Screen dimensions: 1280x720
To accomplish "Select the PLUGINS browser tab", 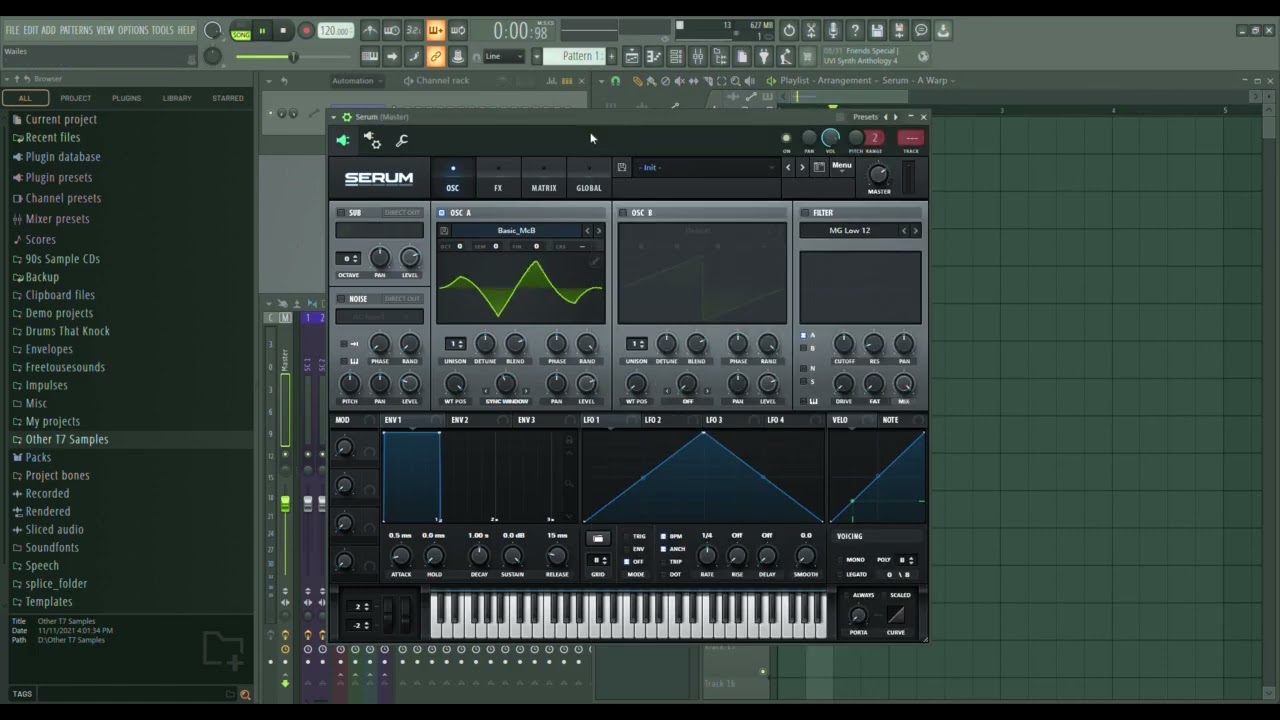I will 126,98.
